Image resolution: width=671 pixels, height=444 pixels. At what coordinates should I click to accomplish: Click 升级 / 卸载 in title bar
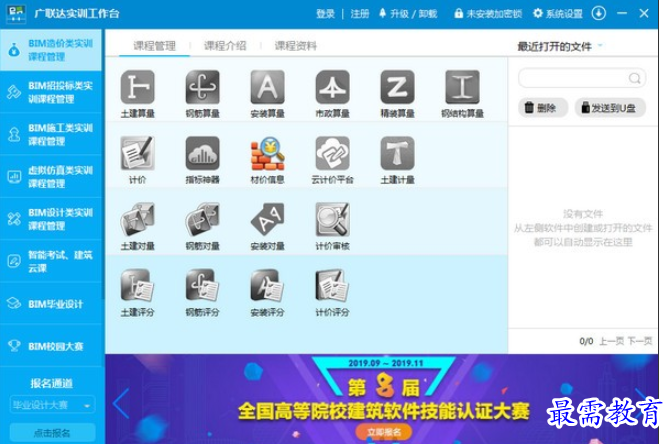click(x=409, y=14)
